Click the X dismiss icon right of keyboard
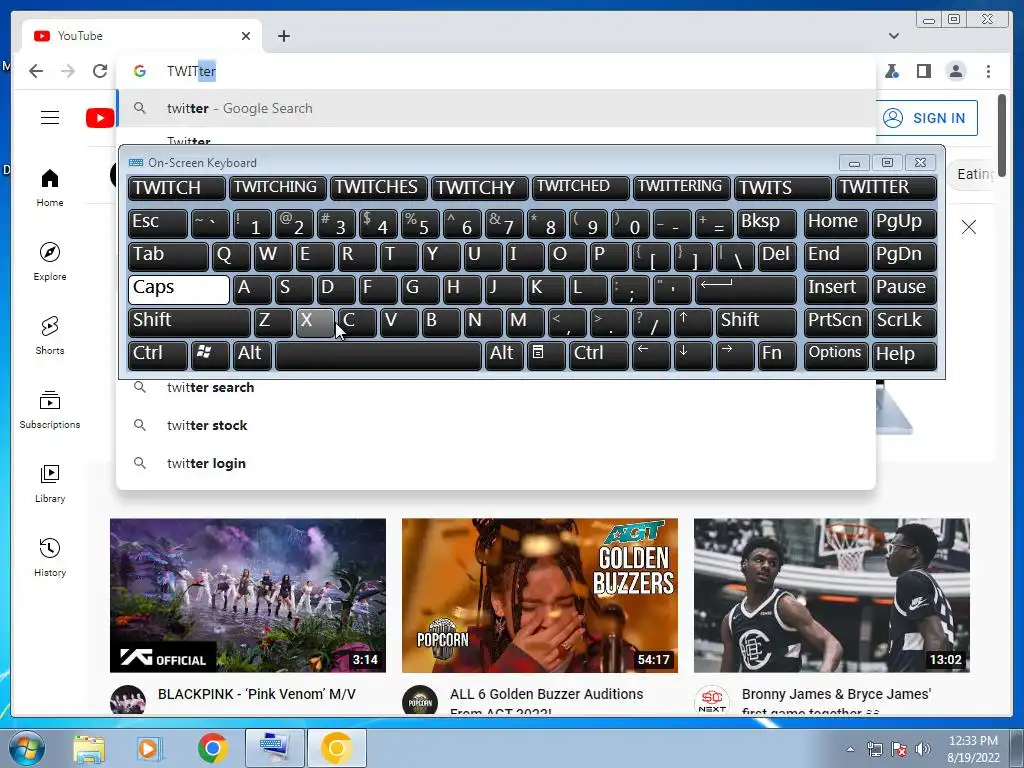The height and width of the screenshot is (768, 1024). point(969,227)
